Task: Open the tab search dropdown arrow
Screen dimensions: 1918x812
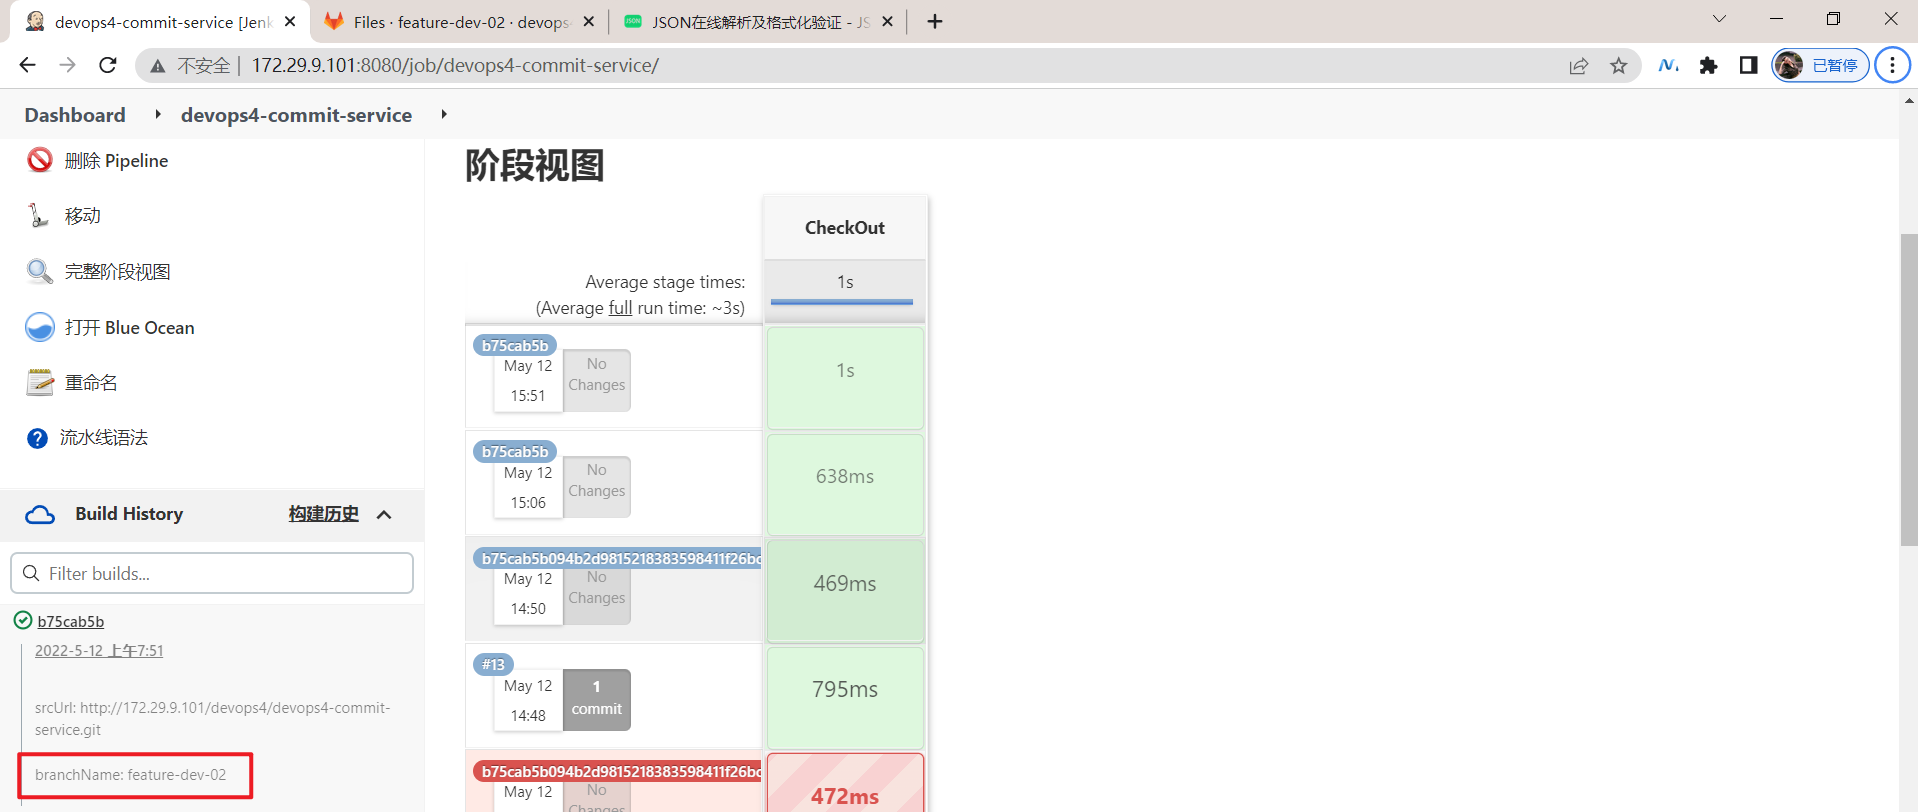Action: (x=1719, y=19)
